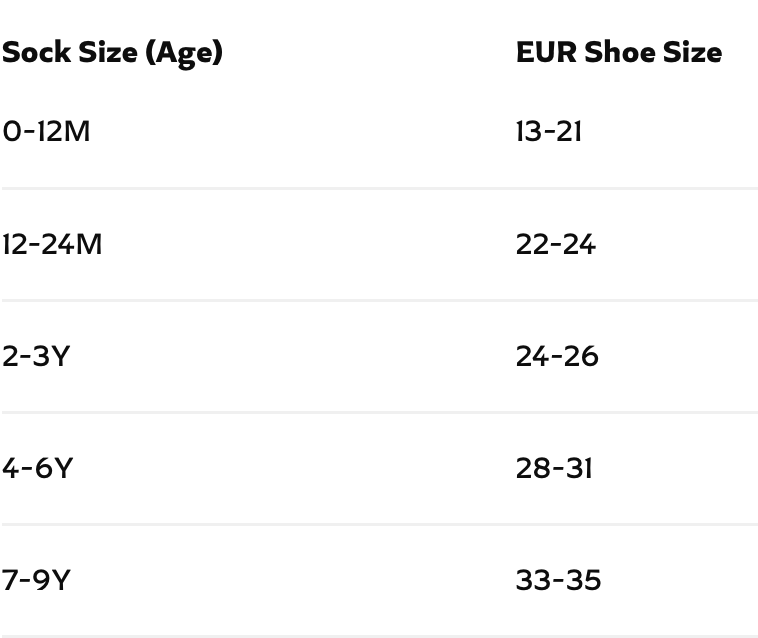Click the divider line below the 0-12M row
This screenshot has height=638, width=758.
click(x=379, y=188)
